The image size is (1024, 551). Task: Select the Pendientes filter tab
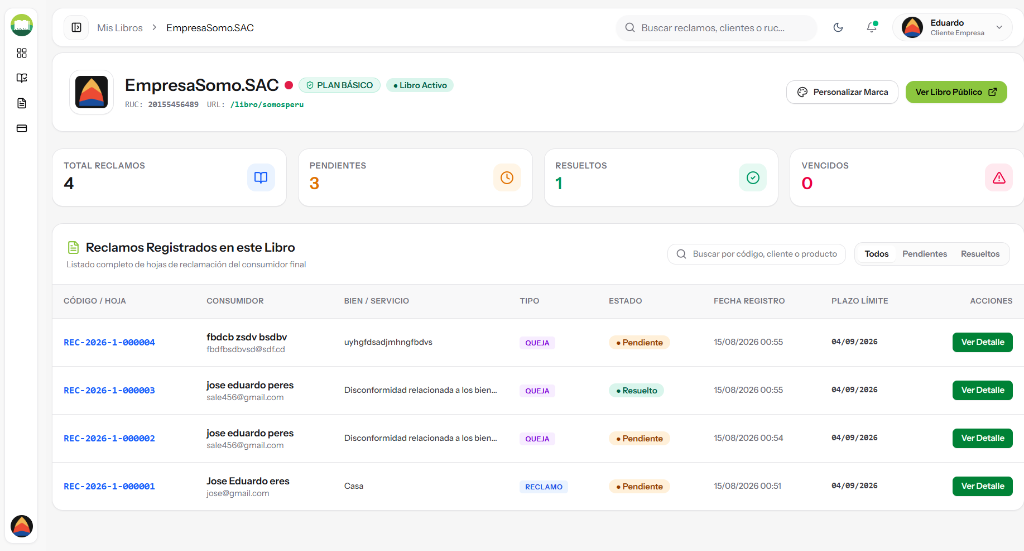pos(925,254)
